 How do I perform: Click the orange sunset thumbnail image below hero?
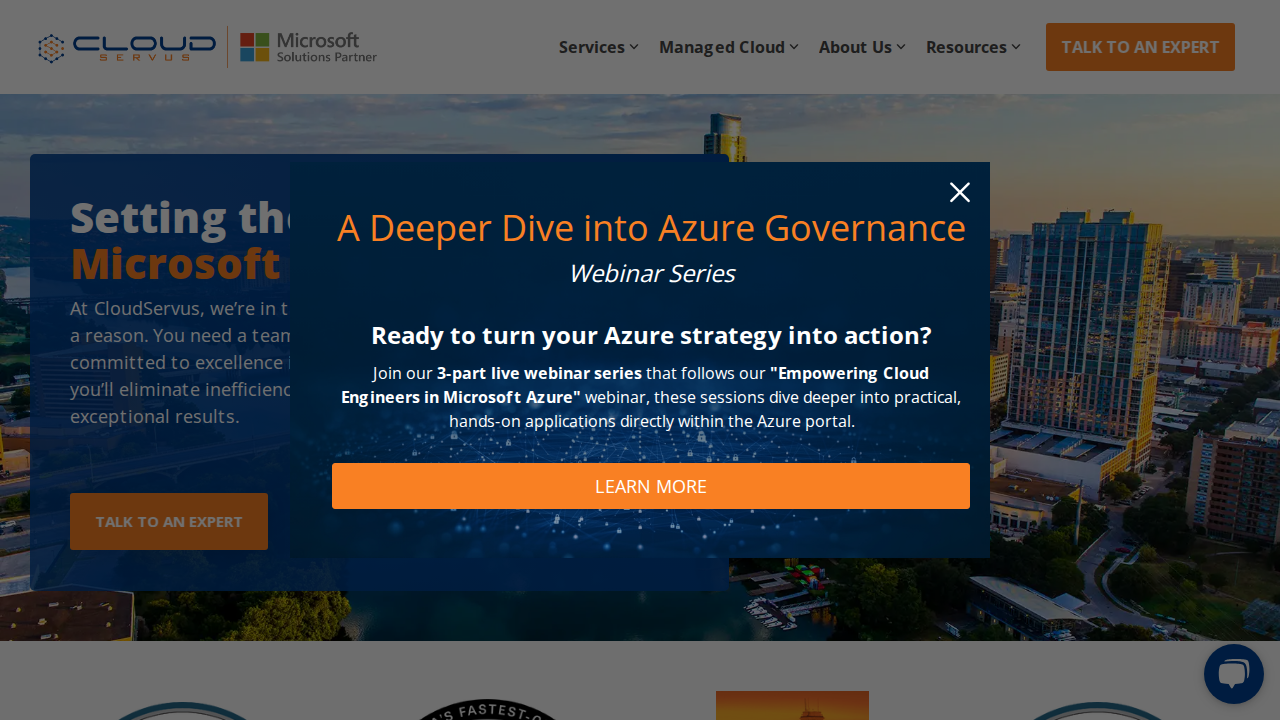[792, 705]
